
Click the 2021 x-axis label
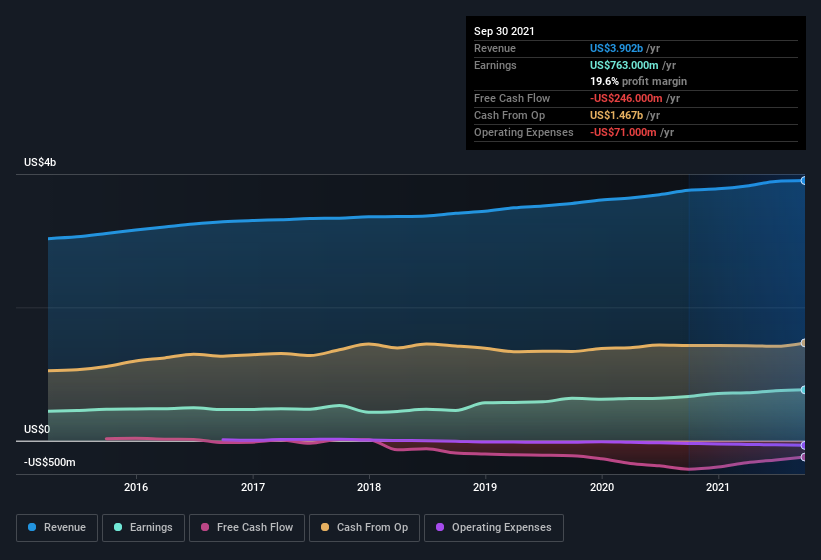tap(718, 487)
